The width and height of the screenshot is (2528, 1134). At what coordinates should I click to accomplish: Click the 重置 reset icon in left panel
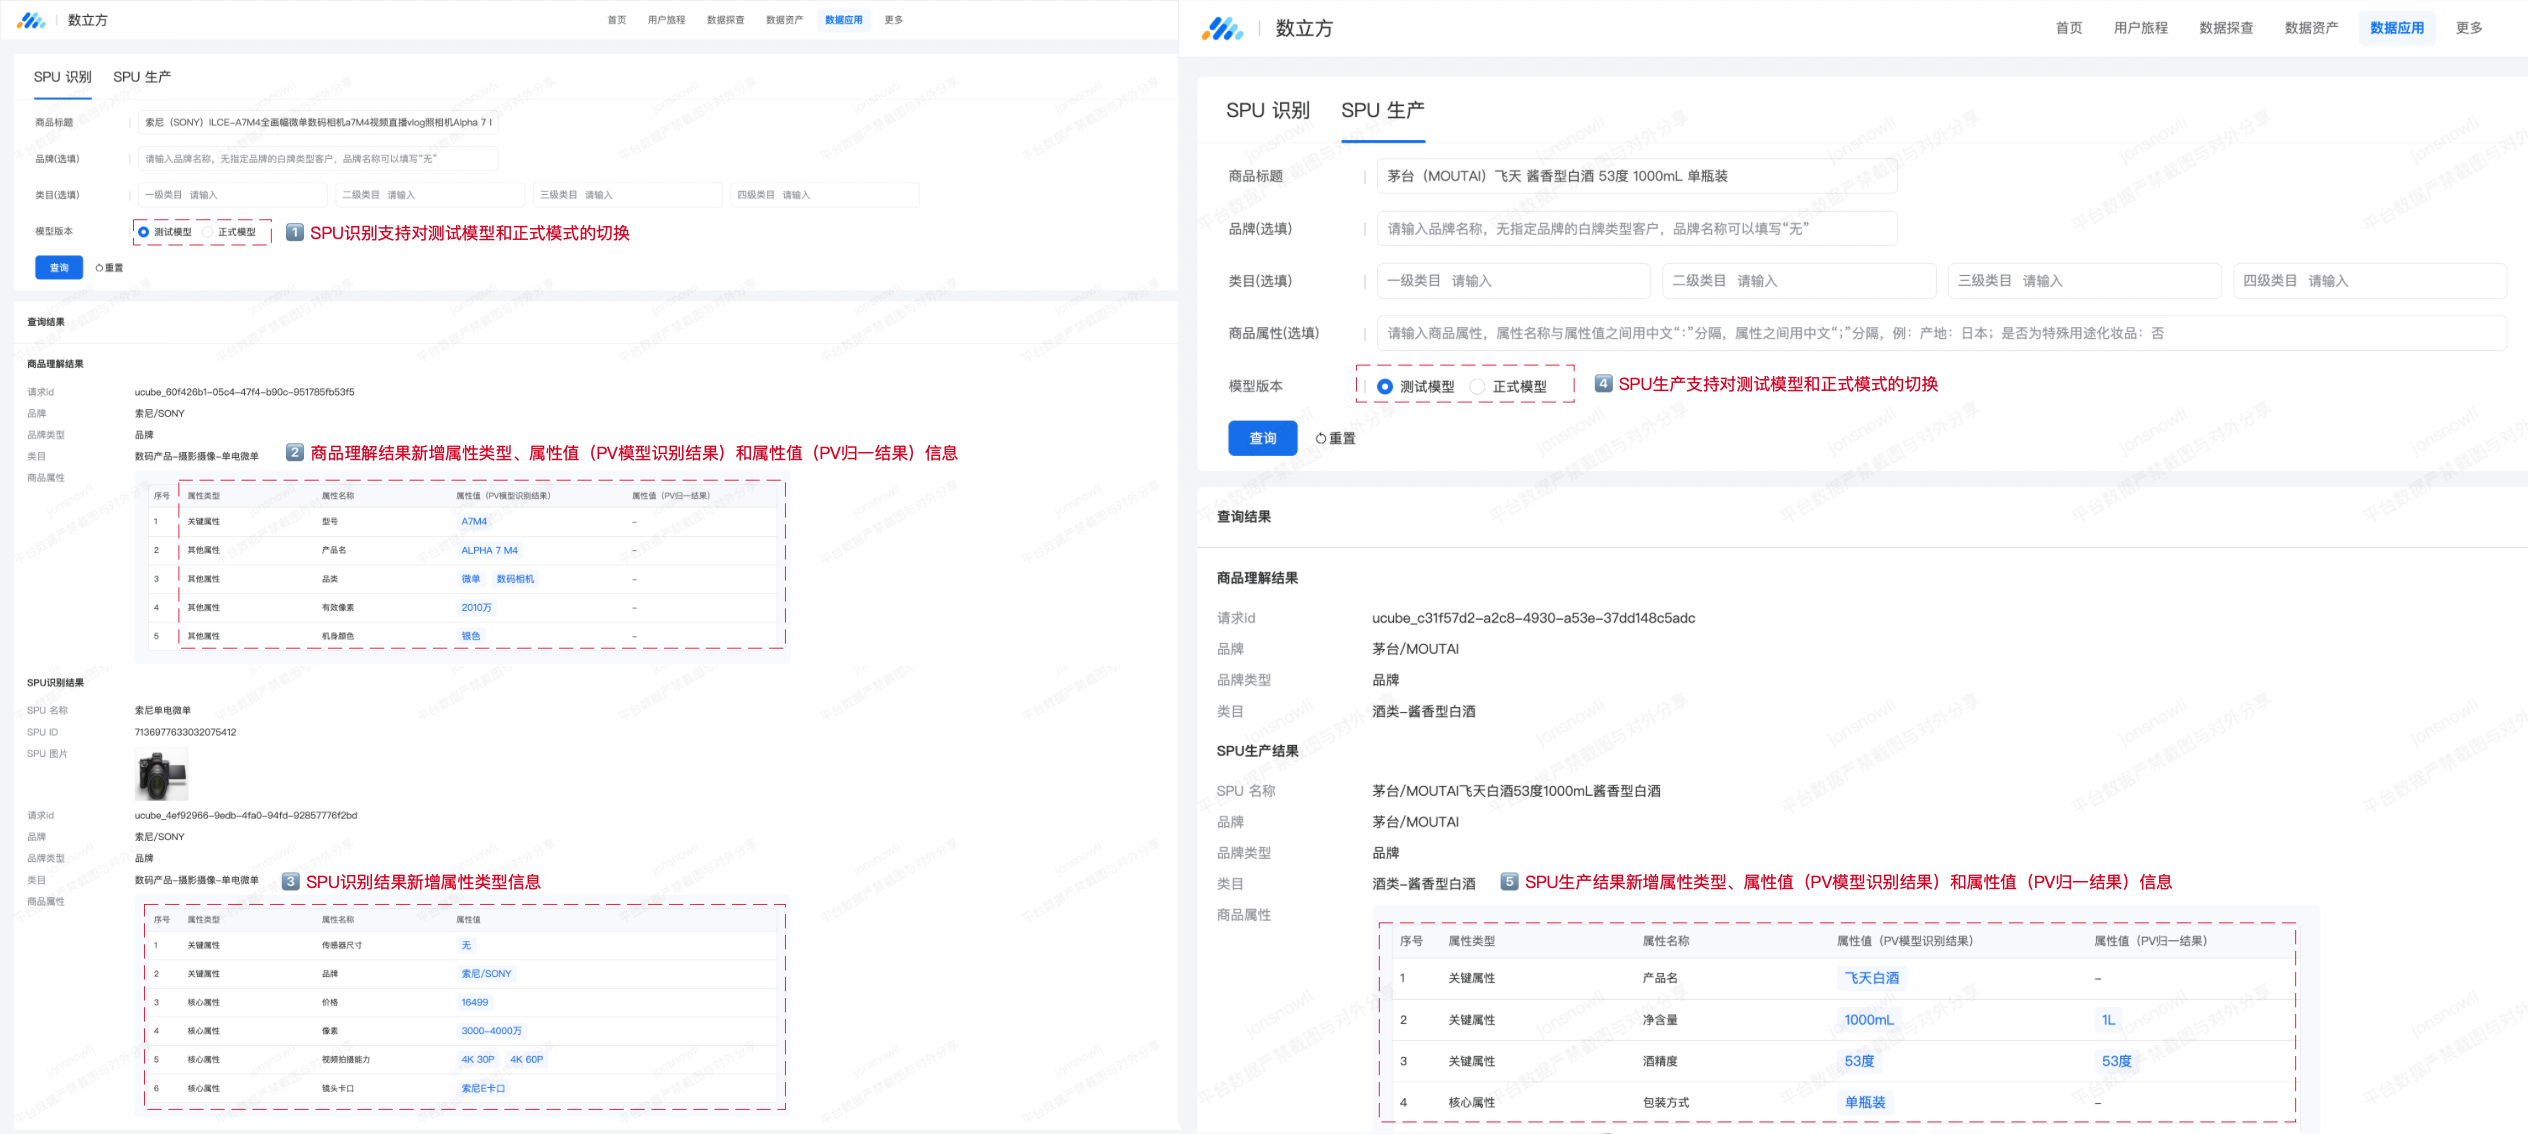pyautogui.click(x=99, y=268)
